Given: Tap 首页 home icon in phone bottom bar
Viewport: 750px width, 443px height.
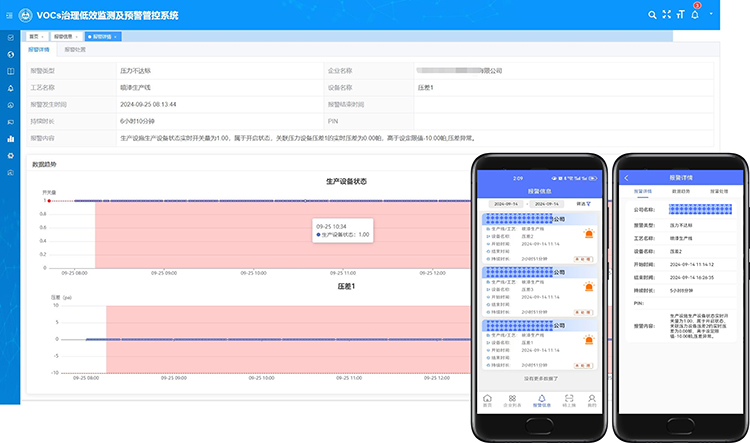Looking at the screenshot, I should click(x=487, y=399).
